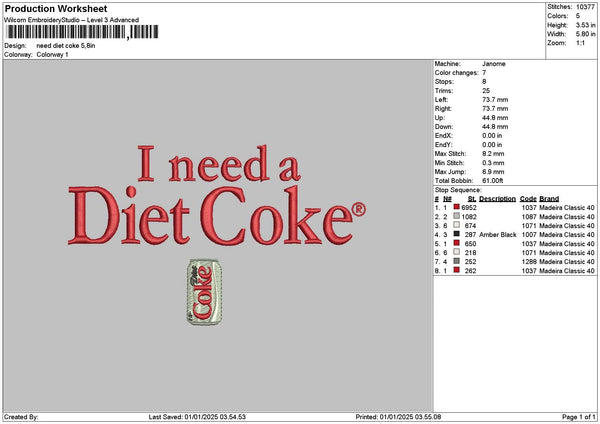Click 'Last Saved: 01/01/2025 03.54.53' footer text

(197, 417)
